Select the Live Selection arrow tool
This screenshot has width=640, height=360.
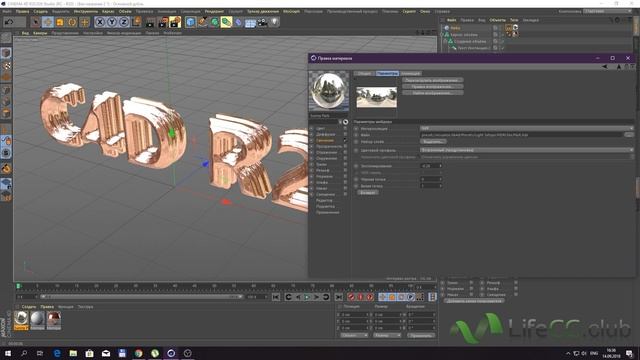point(36,22)
